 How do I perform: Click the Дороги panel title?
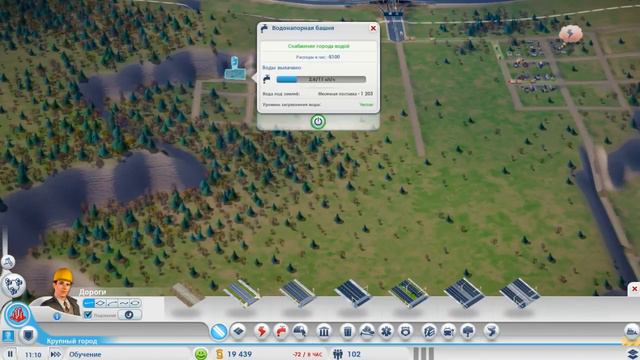pyautogui.click(x=92, y=292)
